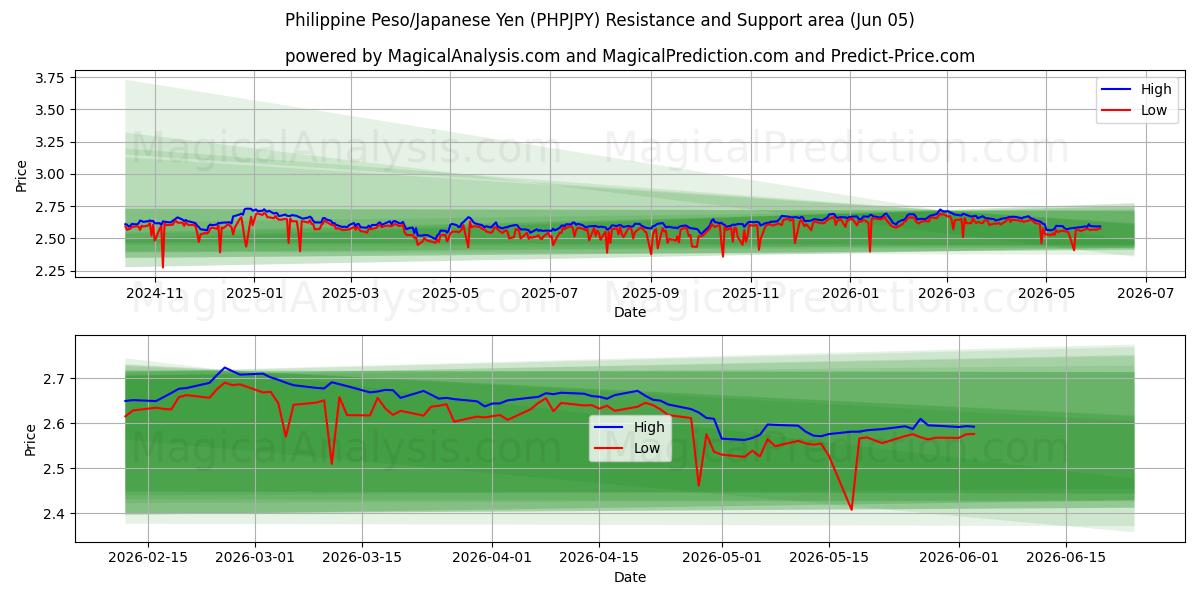Click the 2026-05-01 date tick label
The height and width of the screenshot is (600, 1200).
click(721, 558)
